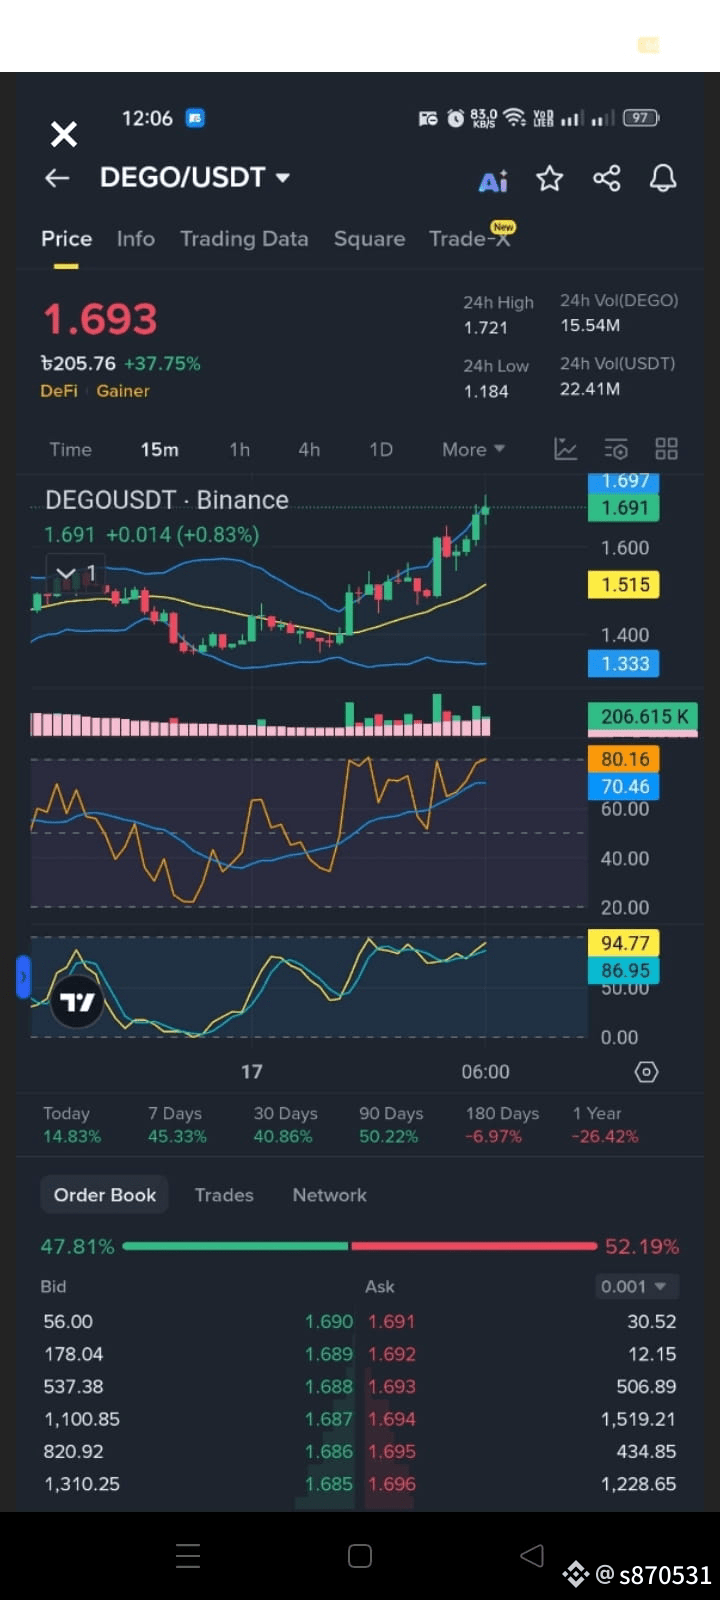Open Android recent apps button
Image resolution: width=720 pixels, height=1600 pixels.
pyautogui.click(x=188, y=1556)
